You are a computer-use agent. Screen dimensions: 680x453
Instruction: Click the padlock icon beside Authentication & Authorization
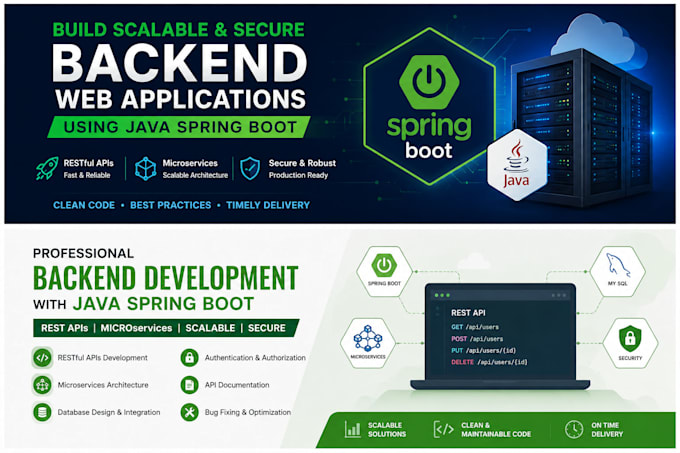(x=190, y=358)
